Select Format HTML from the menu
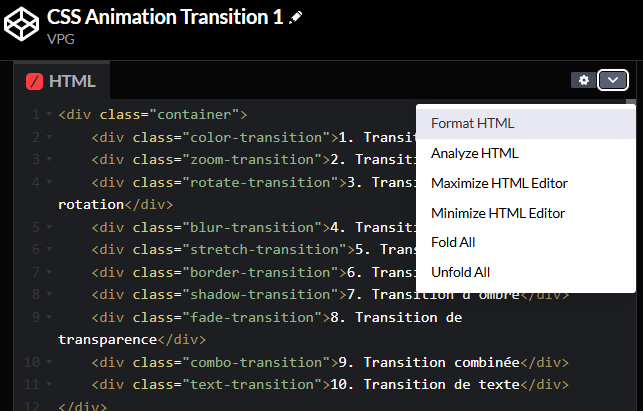 472,124
